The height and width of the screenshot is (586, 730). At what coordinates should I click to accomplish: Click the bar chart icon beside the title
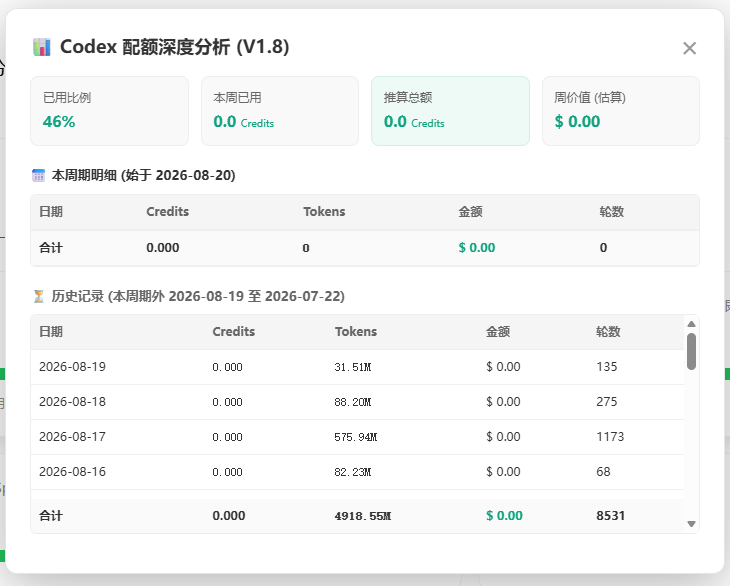(x=42, y=47)
